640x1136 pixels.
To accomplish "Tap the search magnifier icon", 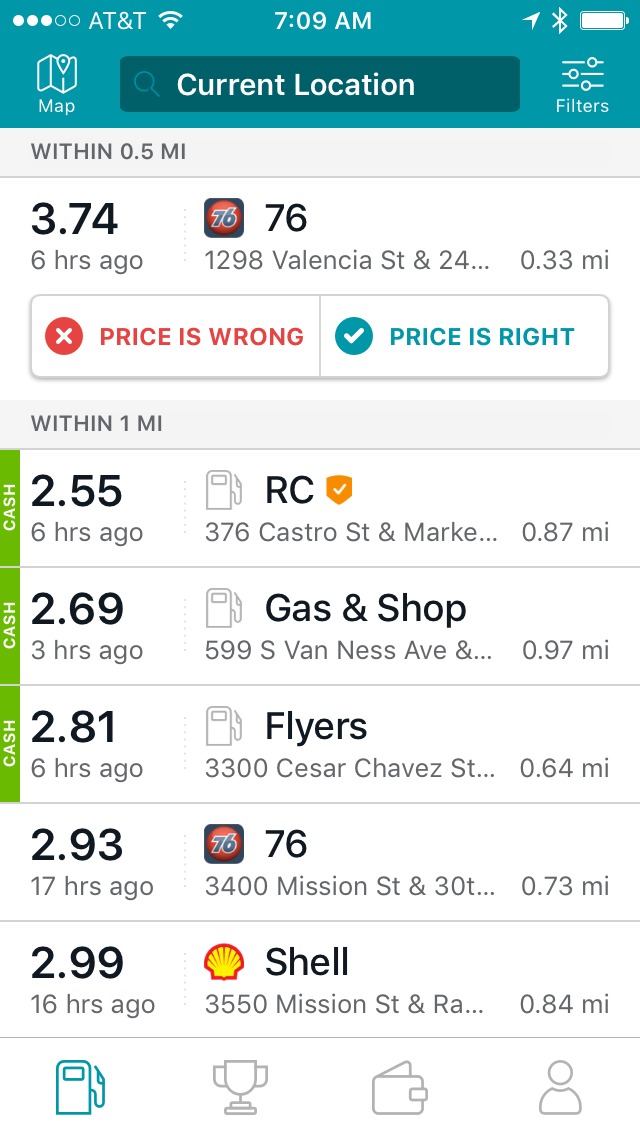I will (147, 85).
